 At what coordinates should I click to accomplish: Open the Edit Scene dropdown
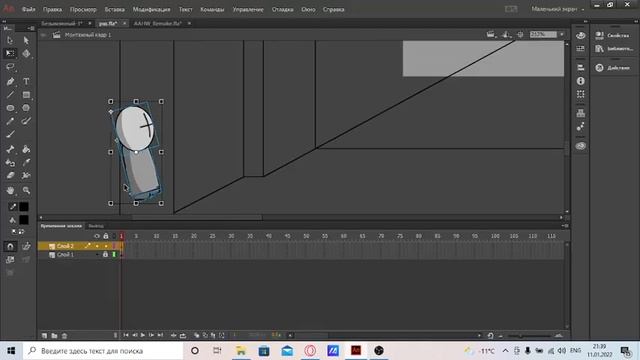click(491, 35)
